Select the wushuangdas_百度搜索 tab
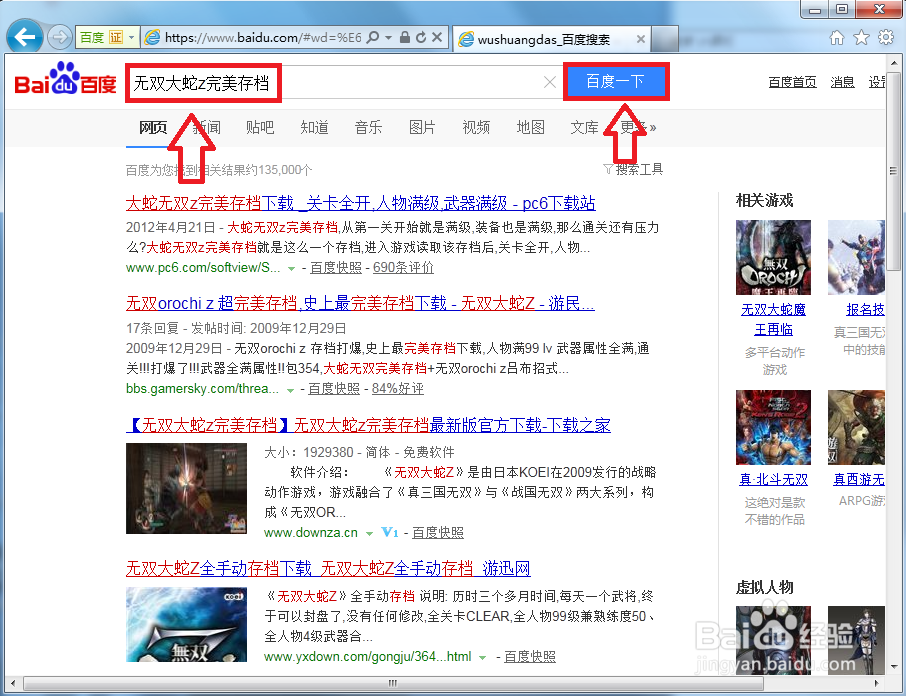This screenshot has height=696, width=906. click(x=544, y=39)
